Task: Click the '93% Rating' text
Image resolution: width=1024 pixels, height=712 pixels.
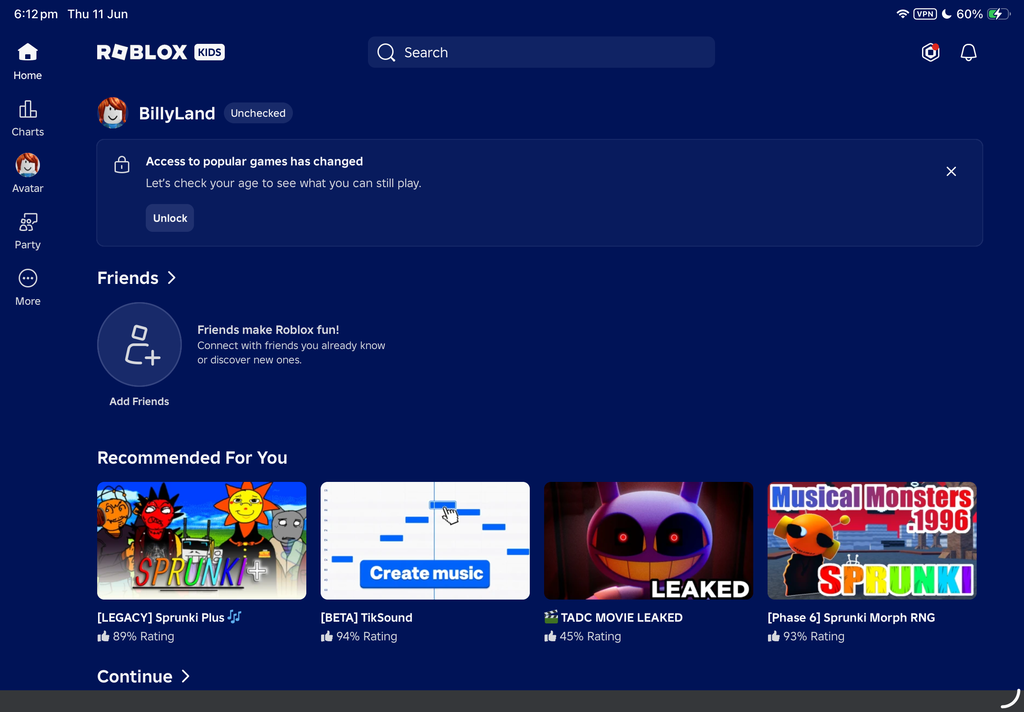Action: tap(813, 636)
